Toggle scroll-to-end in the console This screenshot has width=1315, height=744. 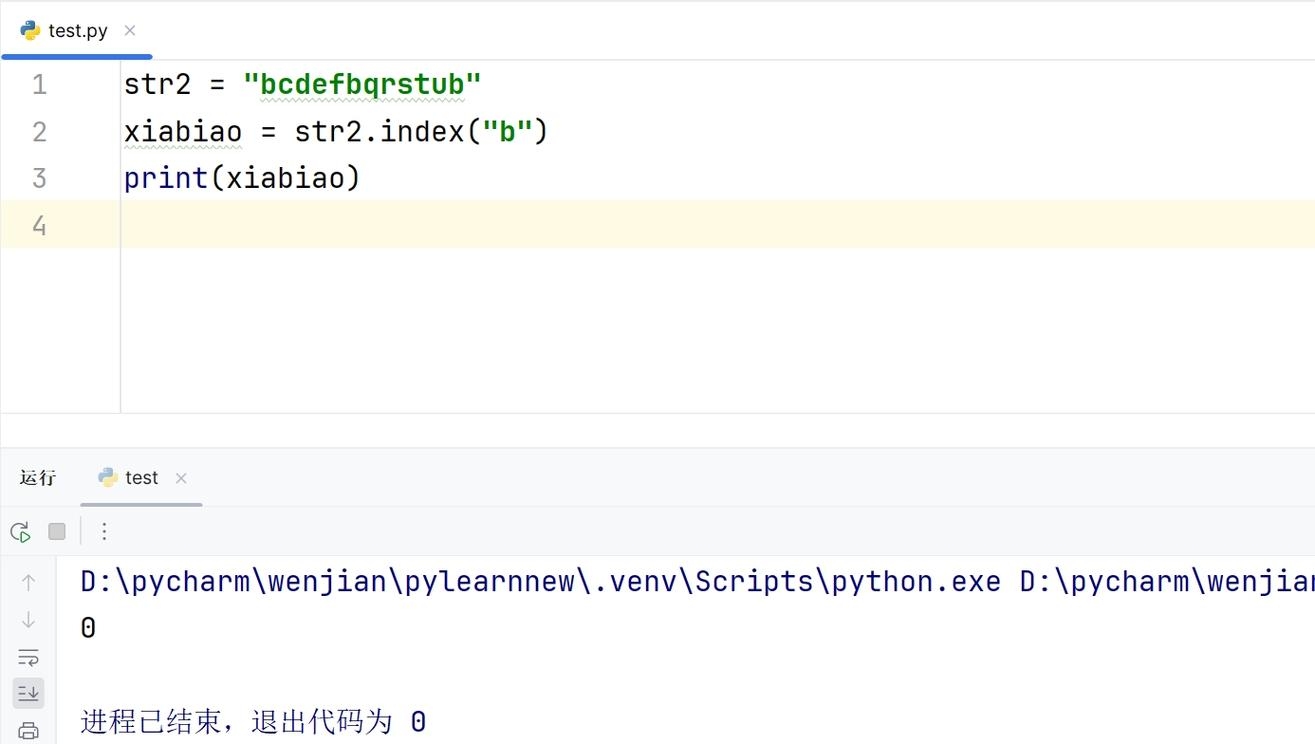[28, 692]
